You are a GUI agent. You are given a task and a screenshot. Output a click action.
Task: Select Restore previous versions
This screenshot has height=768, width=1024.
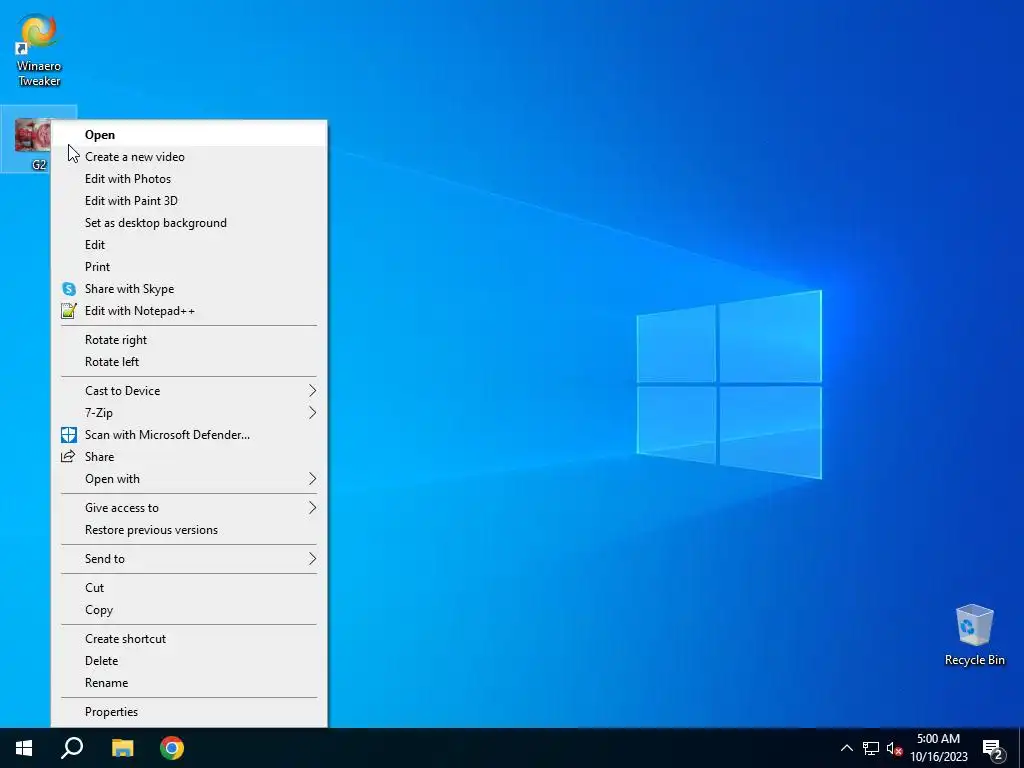[x=189, y=530]
